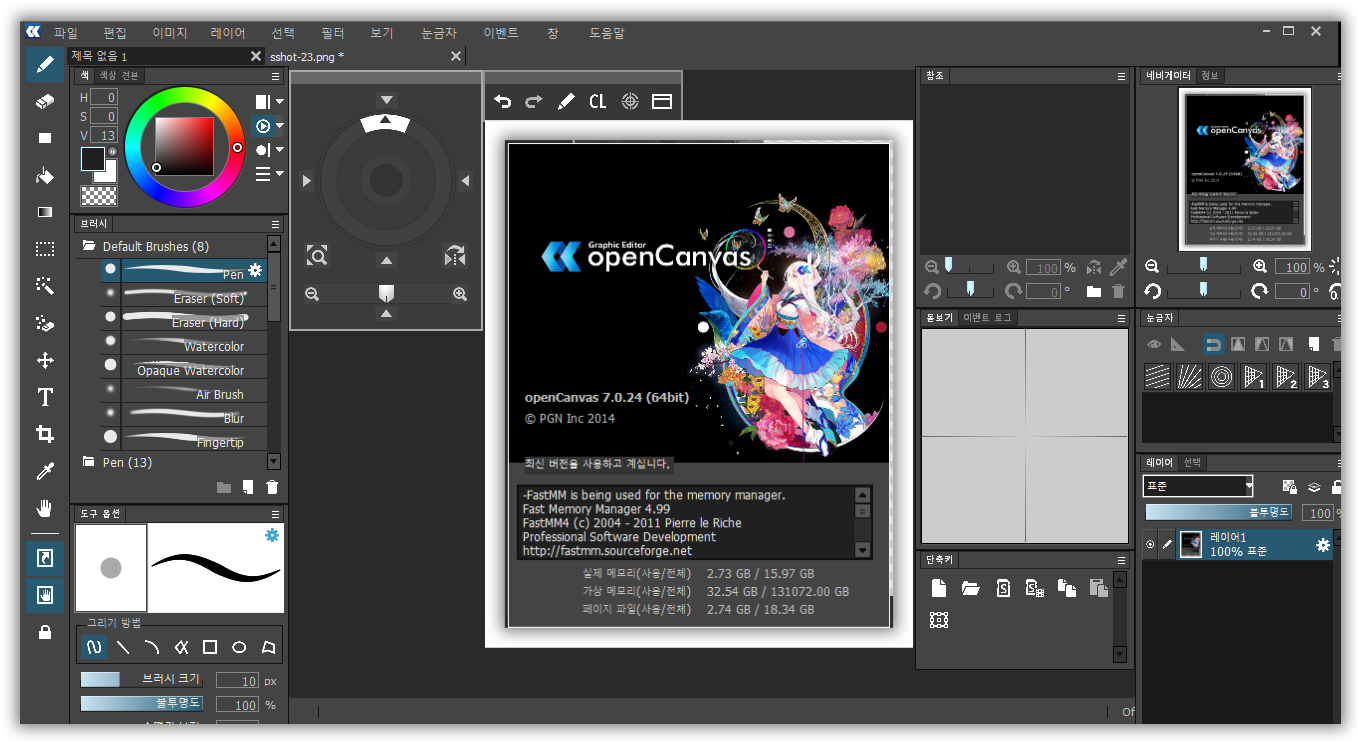Select the parallel lines ruler
The image size is (1361, 744).
pyautogui.click(x=1157, y=376)
